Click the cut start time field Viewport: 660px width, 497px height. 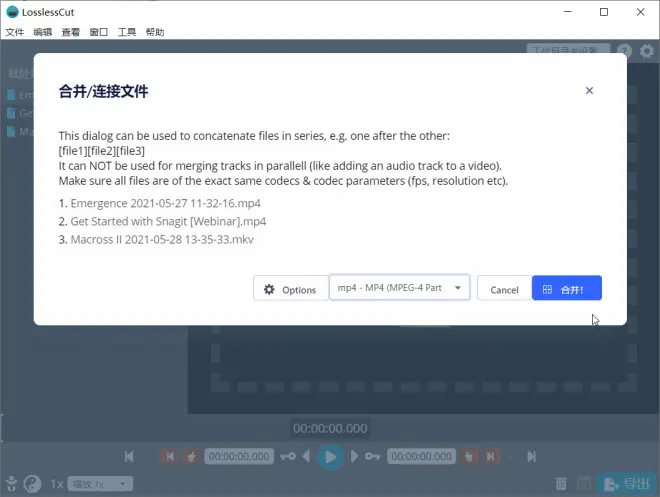(239, 457)
